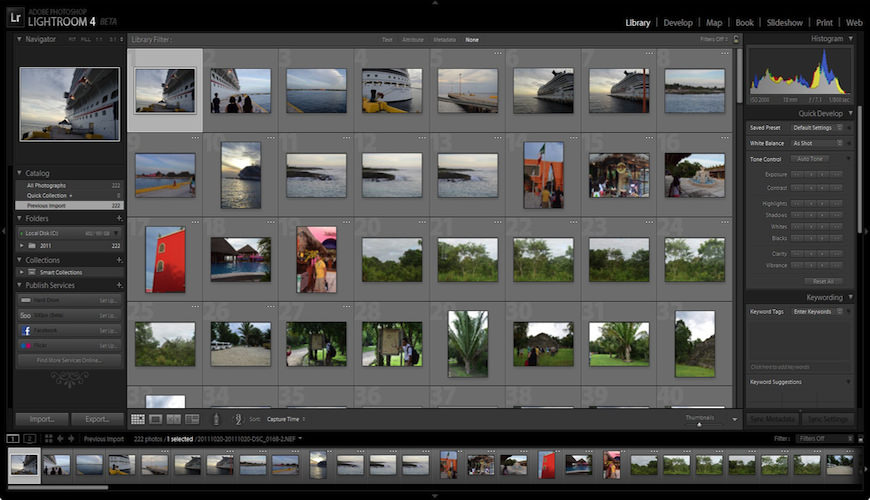Open the White Balance As Shot dropdown
The image size is (870, 500).
(x=817, y=143)
